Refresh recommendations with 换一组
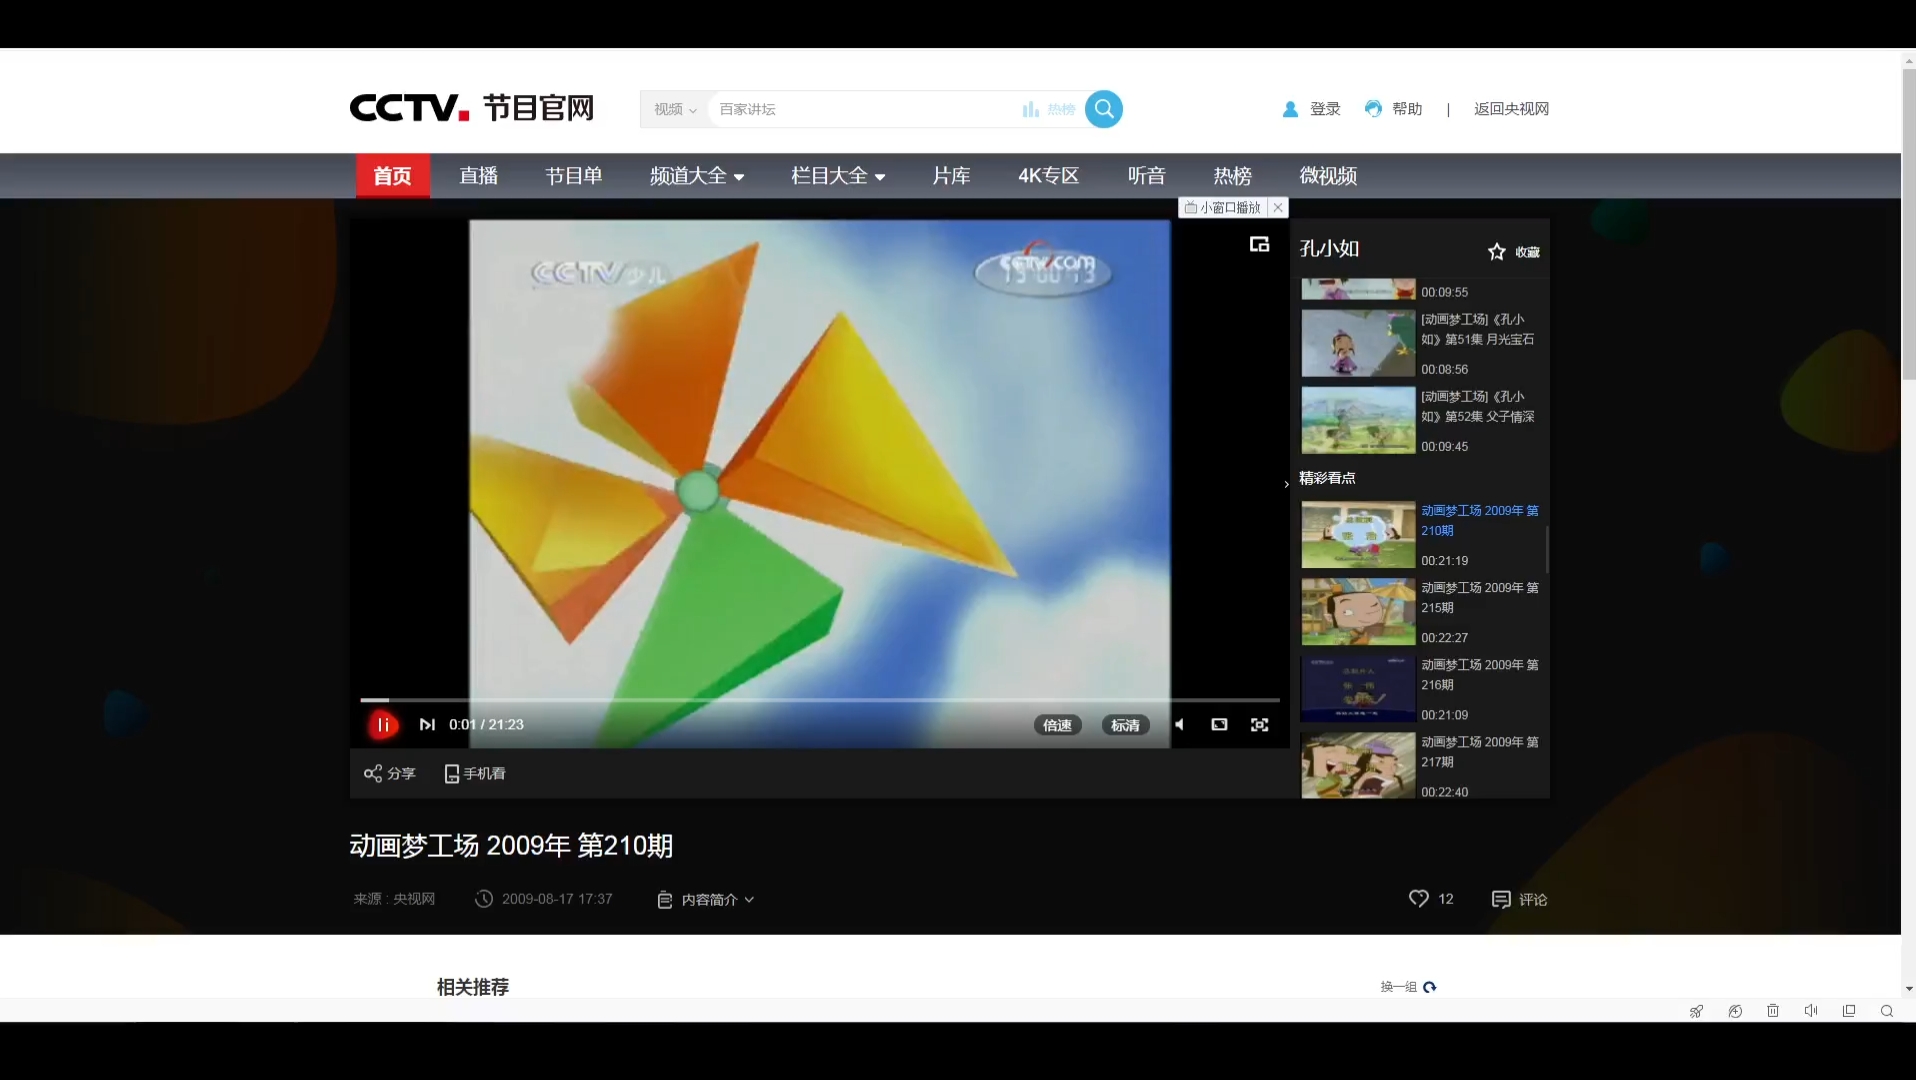Screen dimensions: 1916x1080 pos(1408,987)
